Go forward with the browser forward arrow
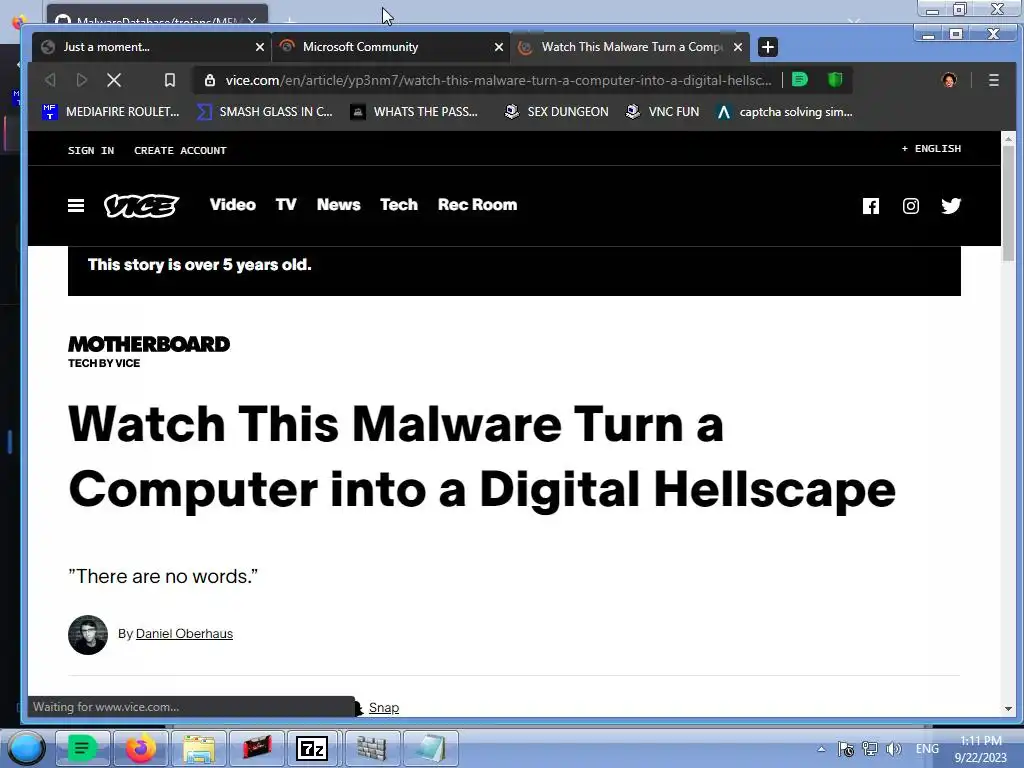1024x768 pixels. click(x=82, y=80)
